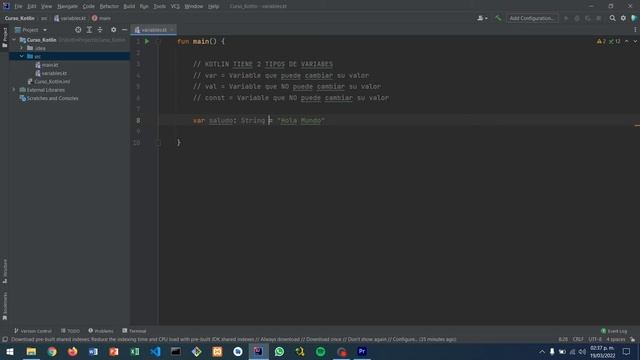
Task: Select Curso_Kotlin.iml file
Action: point(49,82)
